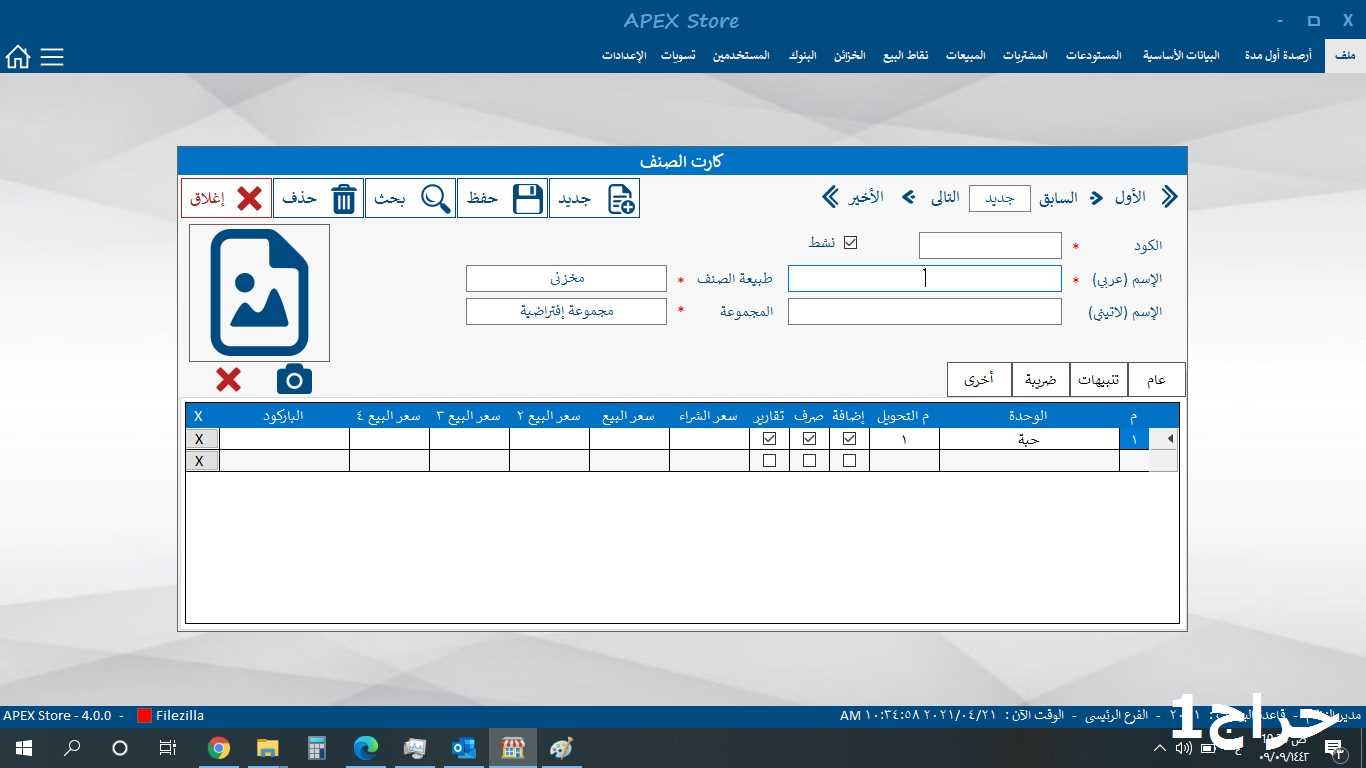Switch to the ضريبة tab
This screenshot has height=768, width=1366.
(1040, 380)
